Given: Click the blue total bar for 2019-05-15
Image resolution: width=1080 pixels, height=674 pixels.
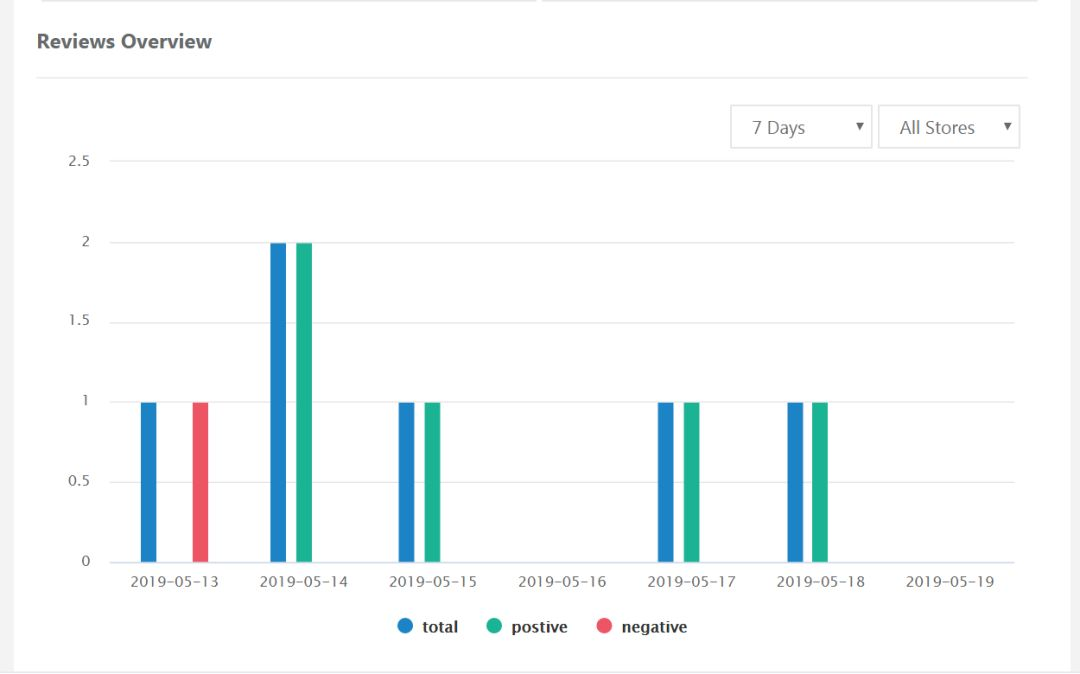Looking at the screenshot, I should coord(407,482).
